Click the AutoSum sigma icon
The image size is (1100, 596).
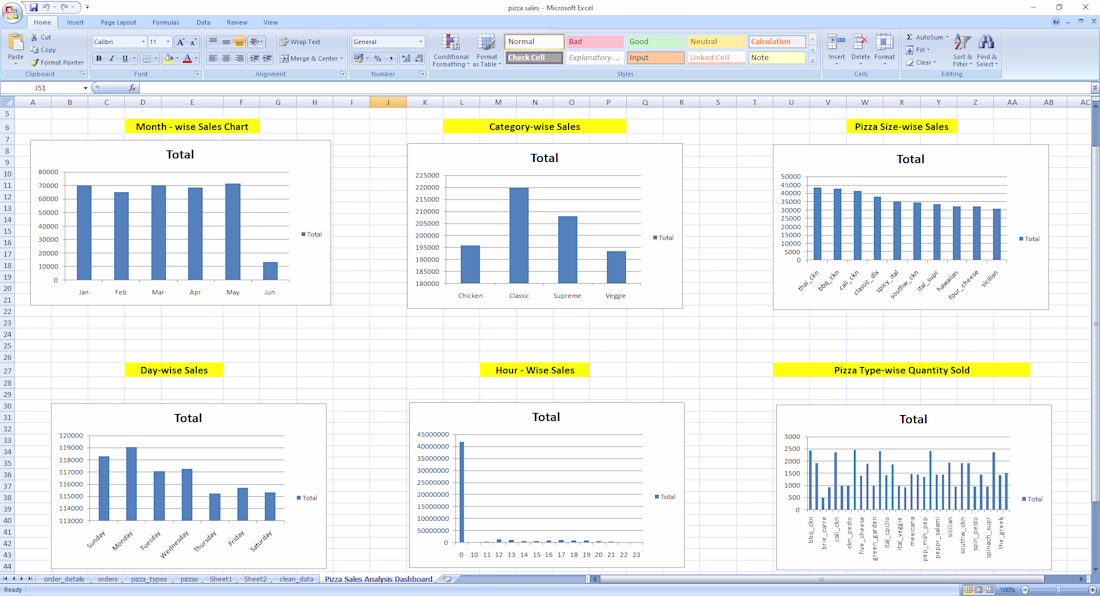pyautogui.click(x=910, y=37)
